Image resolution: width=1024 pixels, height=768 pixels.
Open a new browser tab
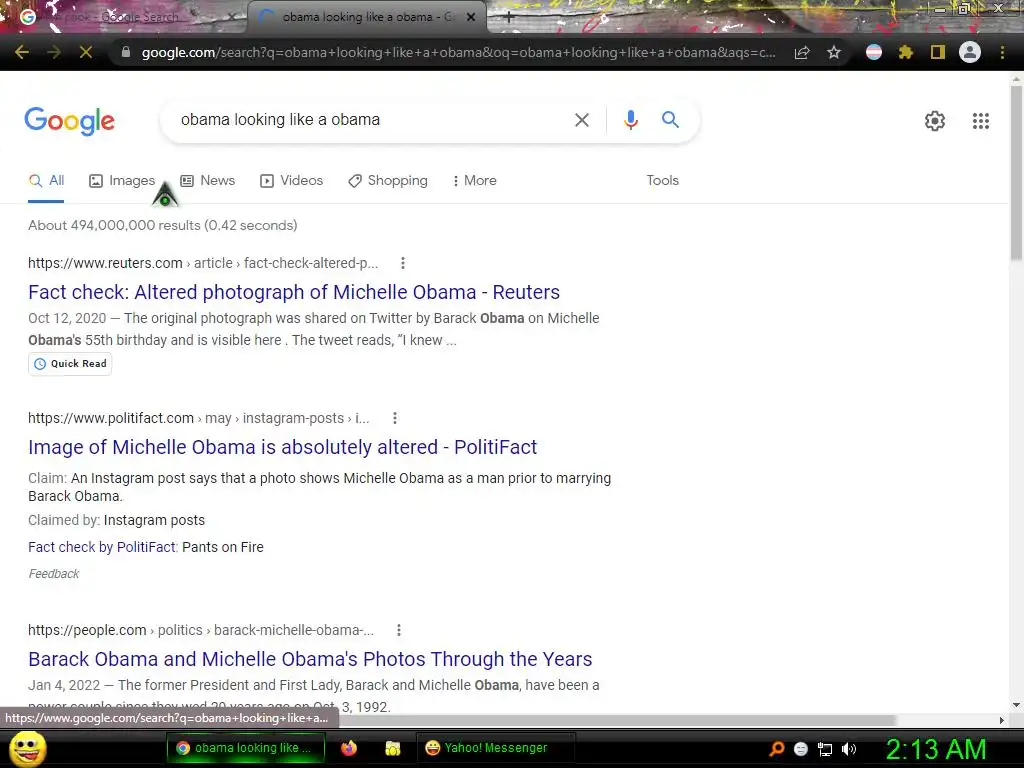509,18
